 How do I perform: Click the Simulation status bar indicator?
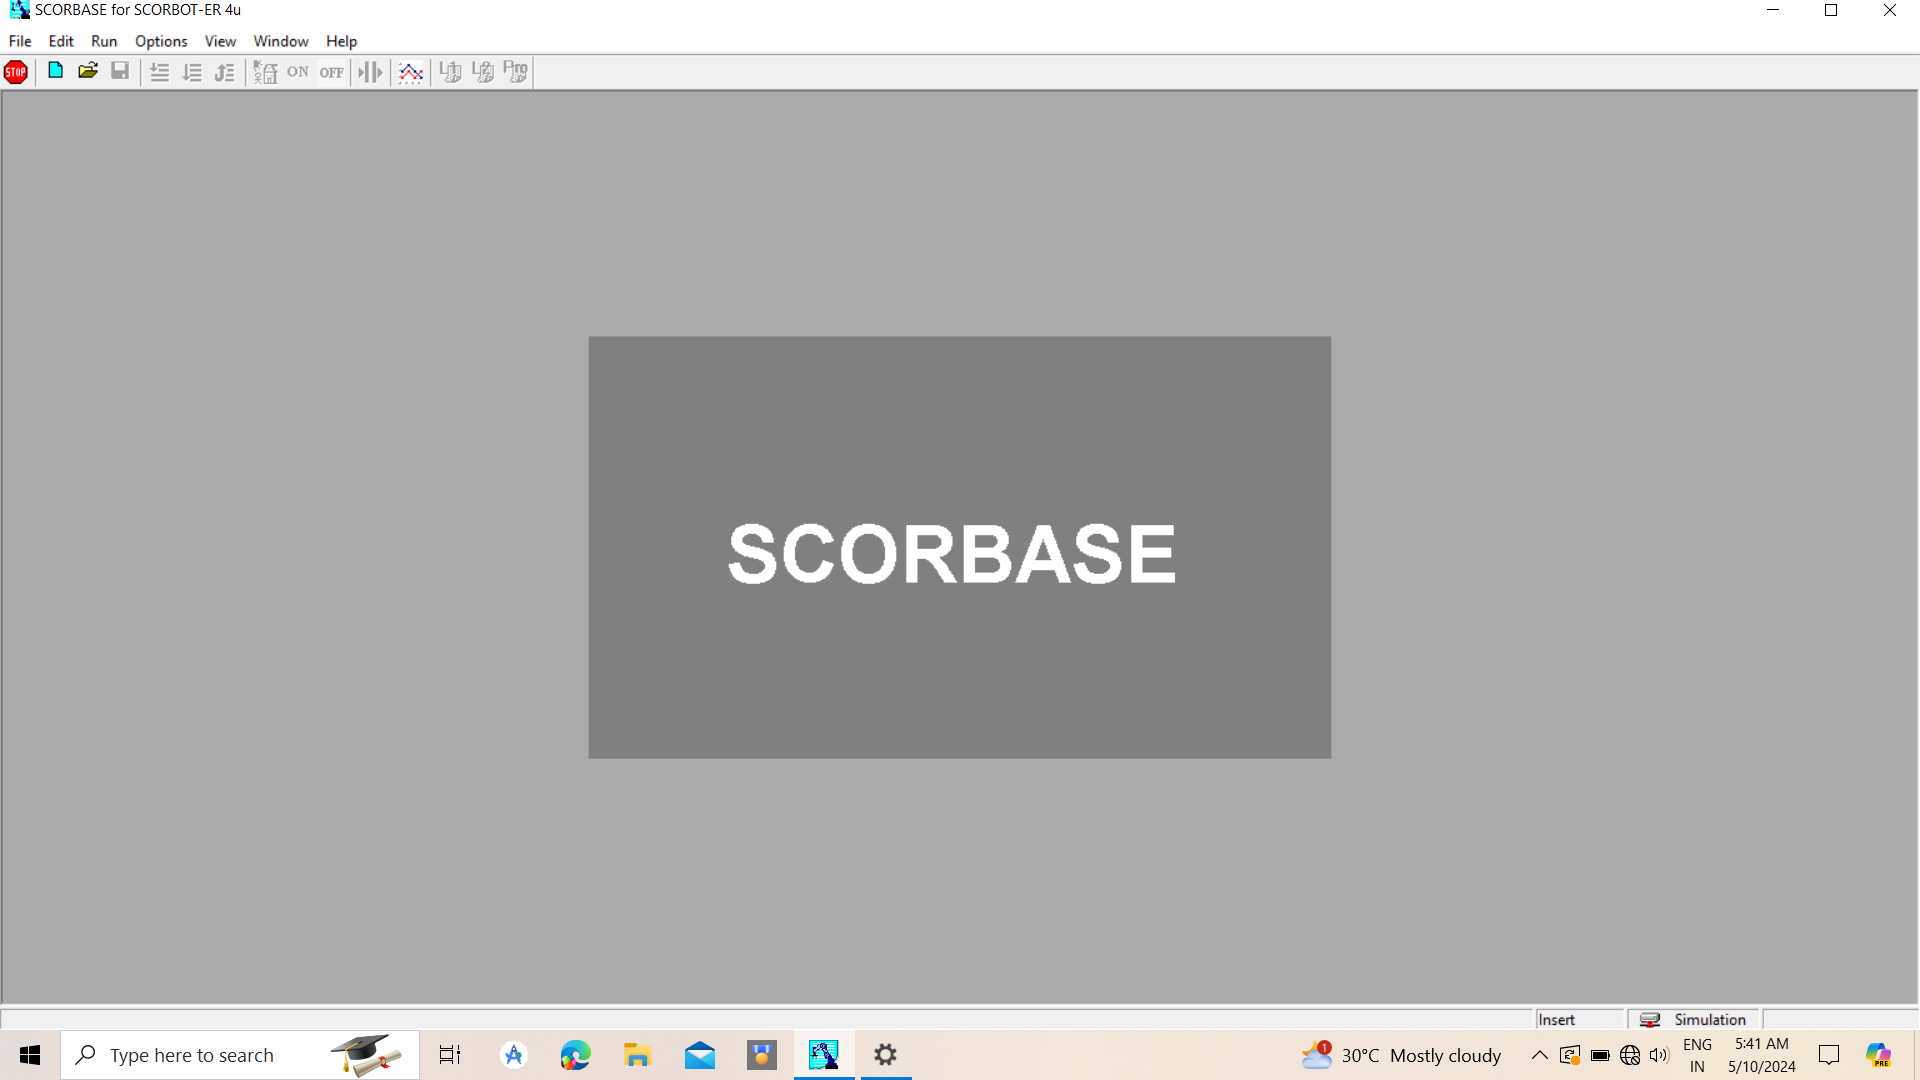pos(1694,1019)
